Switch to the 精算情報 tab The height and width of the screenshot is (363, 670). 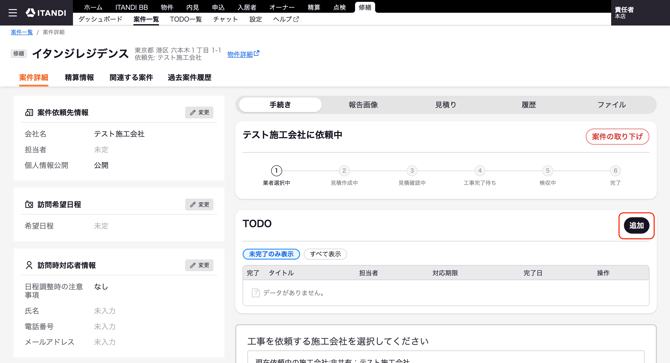pyautogui.click(x=79, y=77)
